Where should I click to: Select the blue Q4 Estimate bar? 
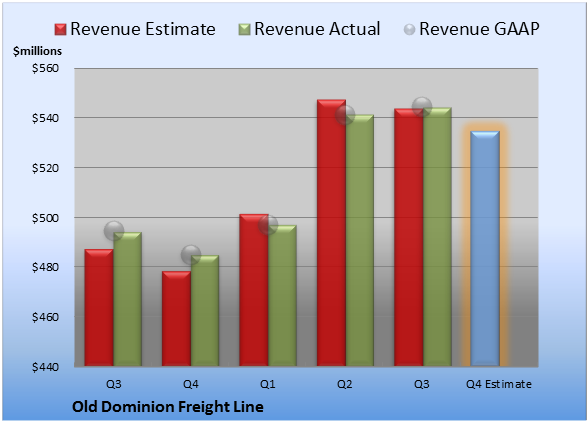pos(485,248)
